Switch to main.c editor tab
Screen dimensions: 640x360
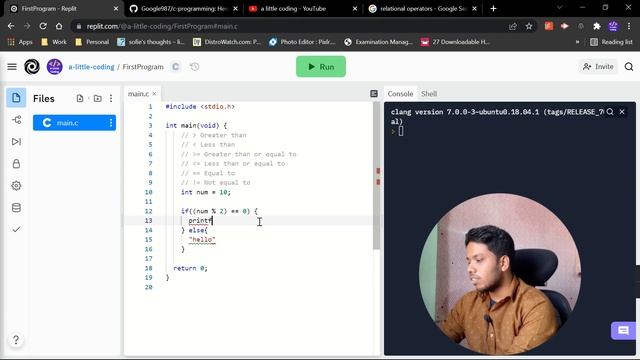(138, 94)
